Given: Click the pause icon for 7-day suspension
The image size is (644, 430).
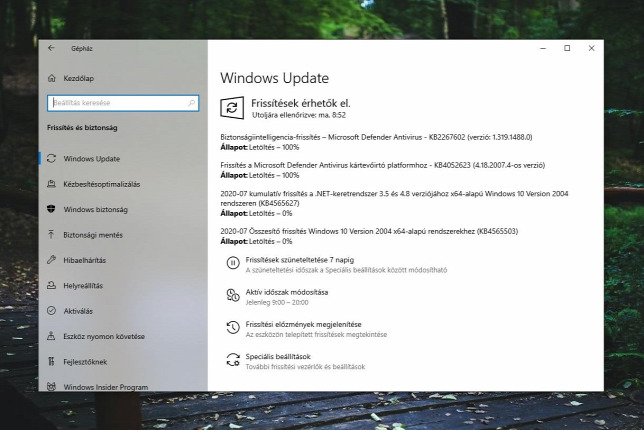Looking at the screenshot, I should [233, 263].
